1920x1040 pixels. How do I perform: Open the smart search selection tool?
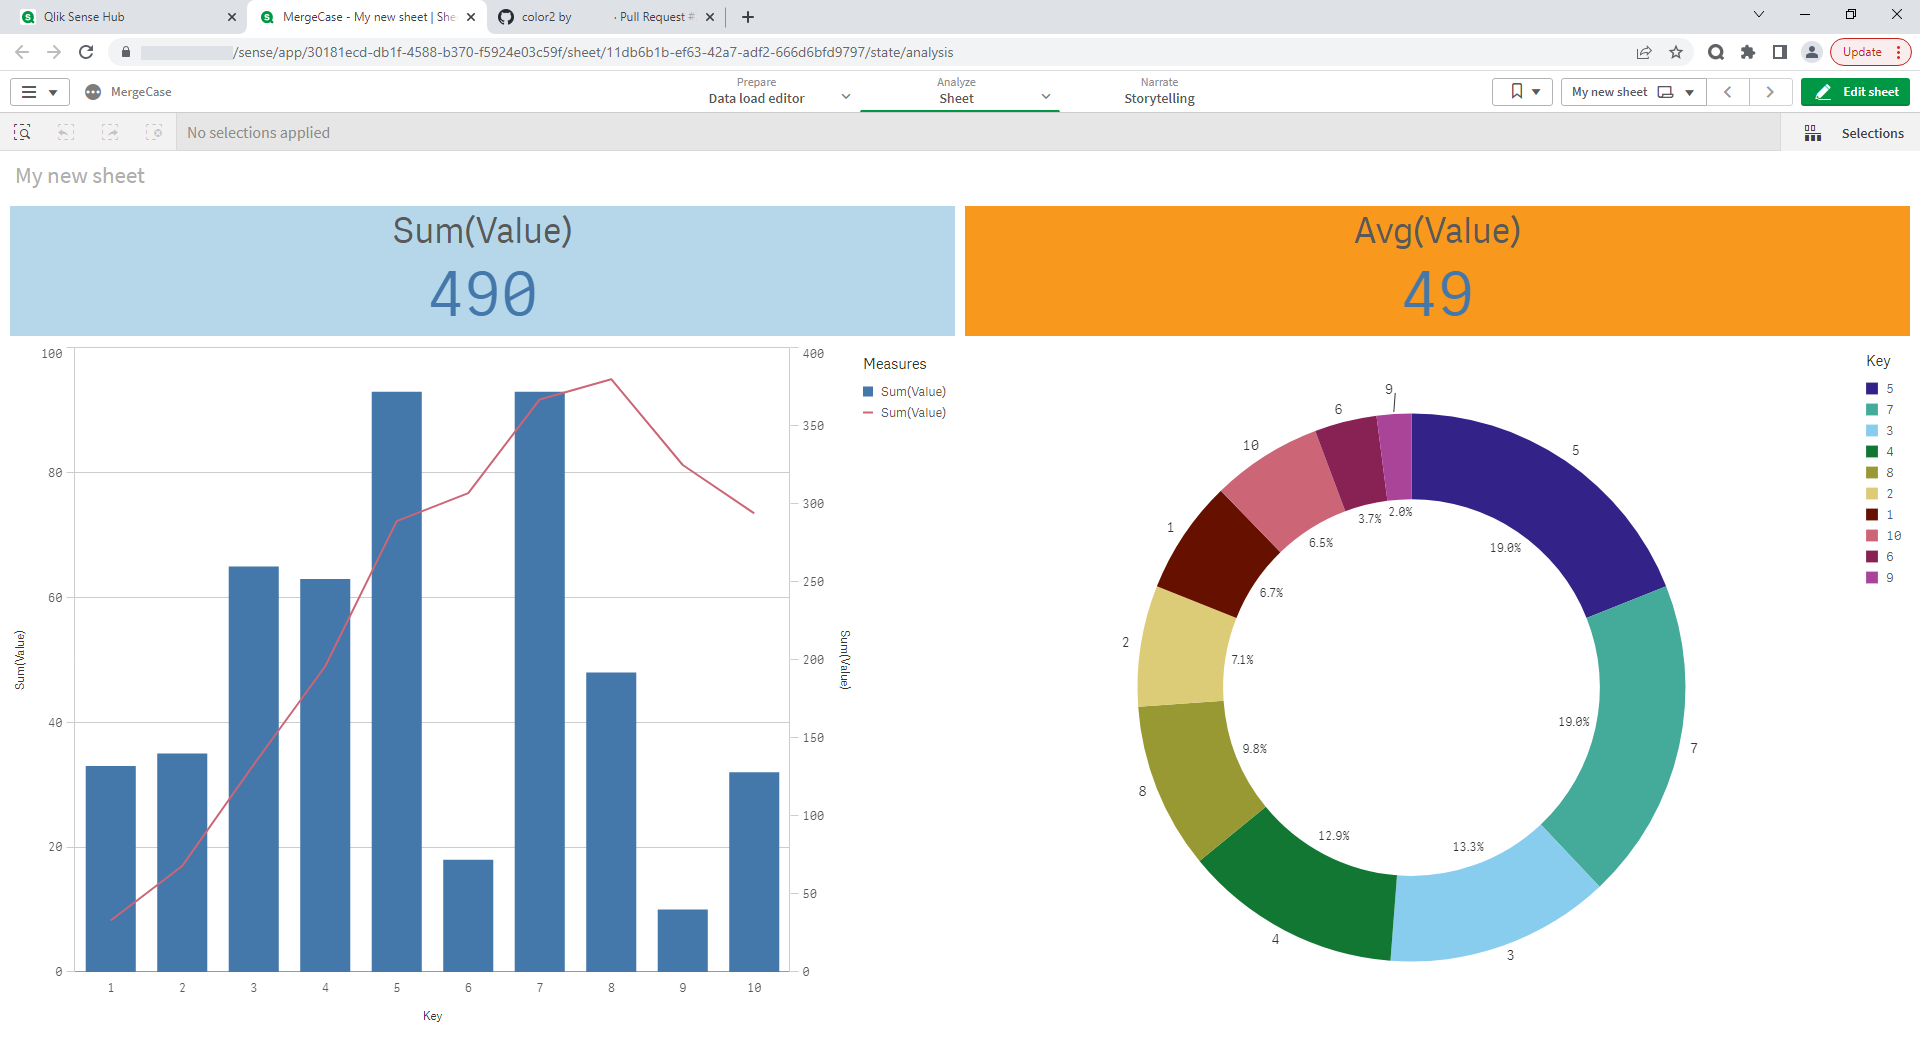tap(22, 133)
